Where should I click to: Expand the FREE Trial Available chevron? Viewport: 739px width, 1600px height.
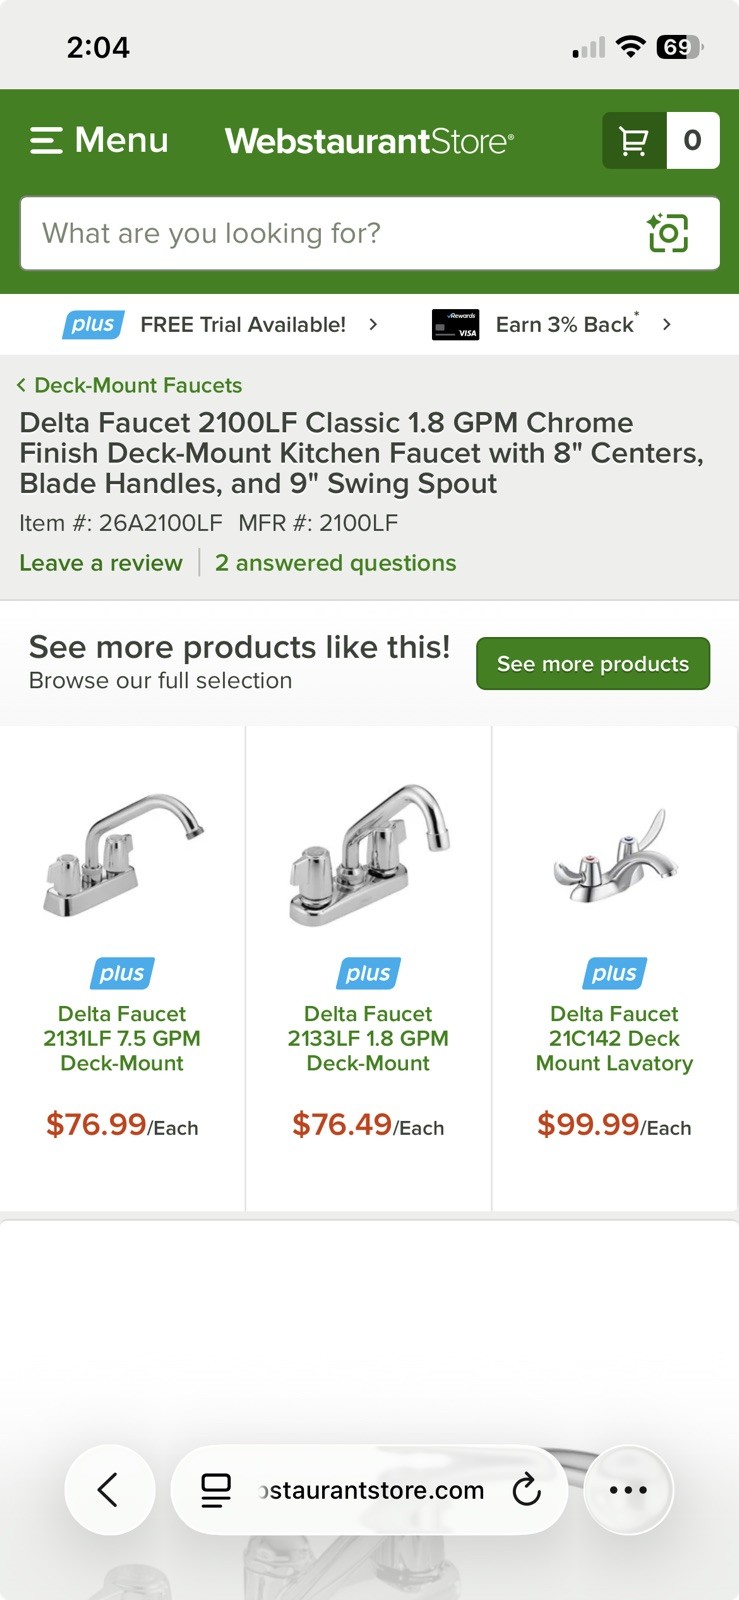tap(373, 324)
